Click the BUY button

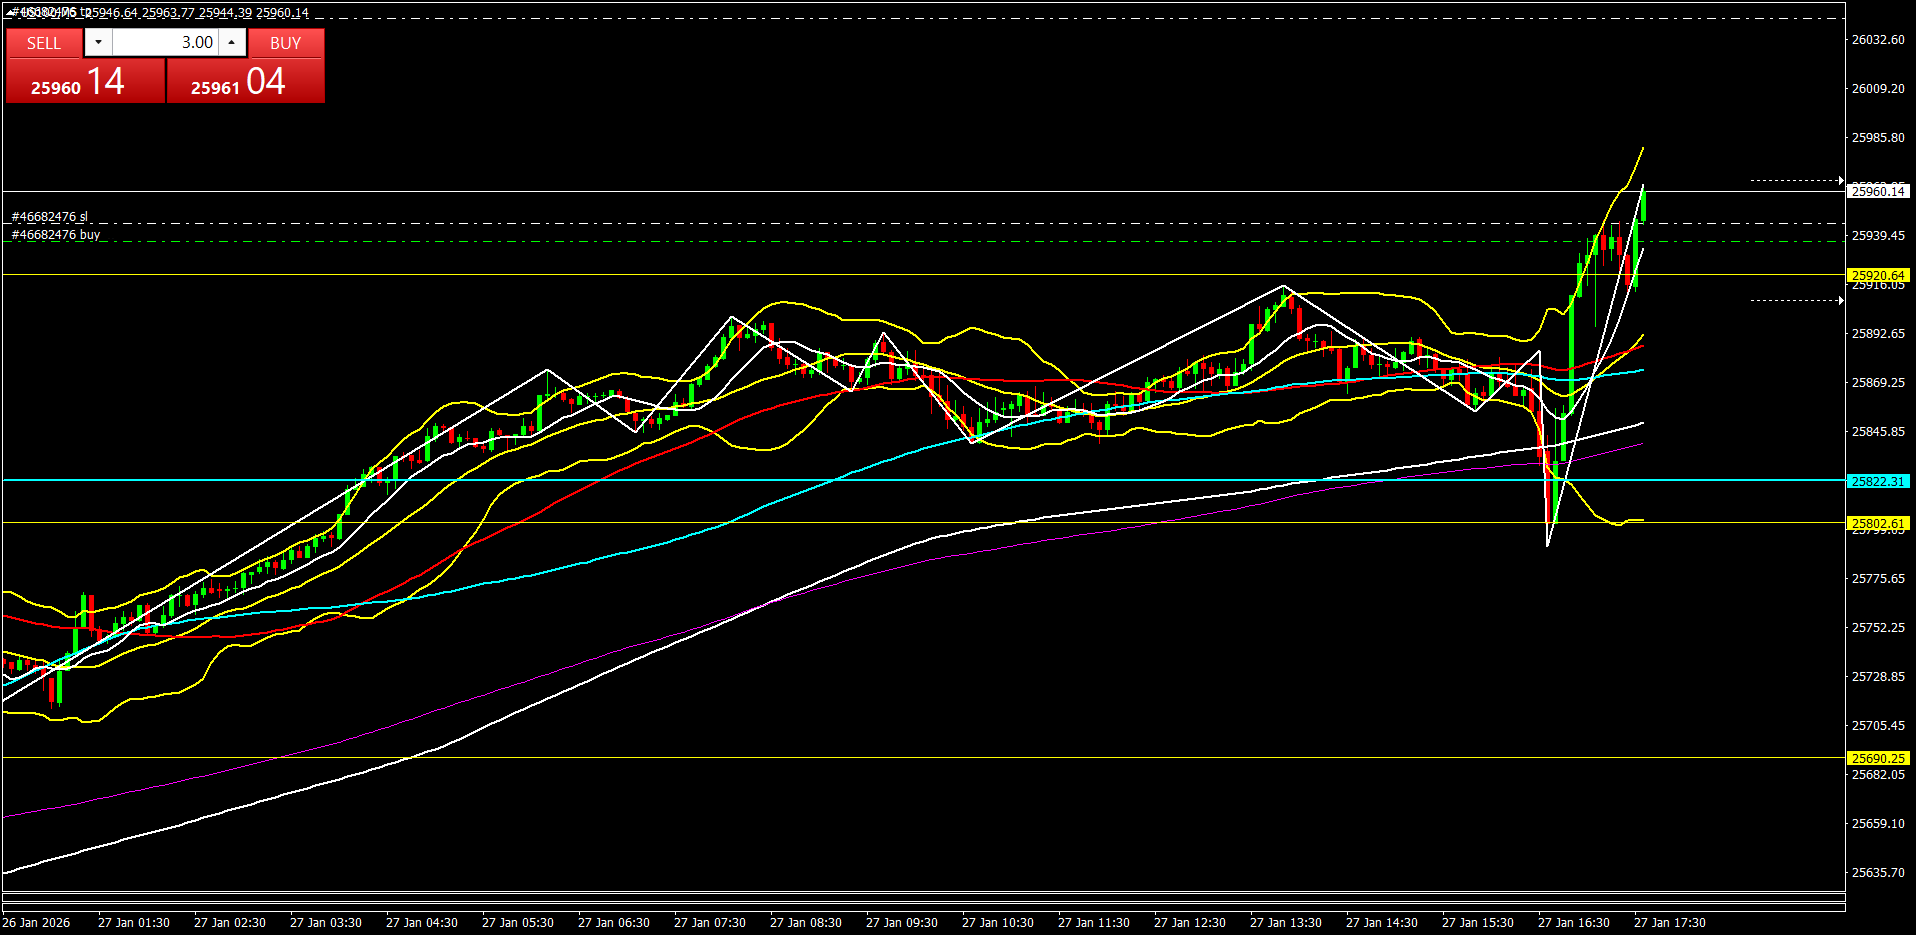tap(285, 43)
